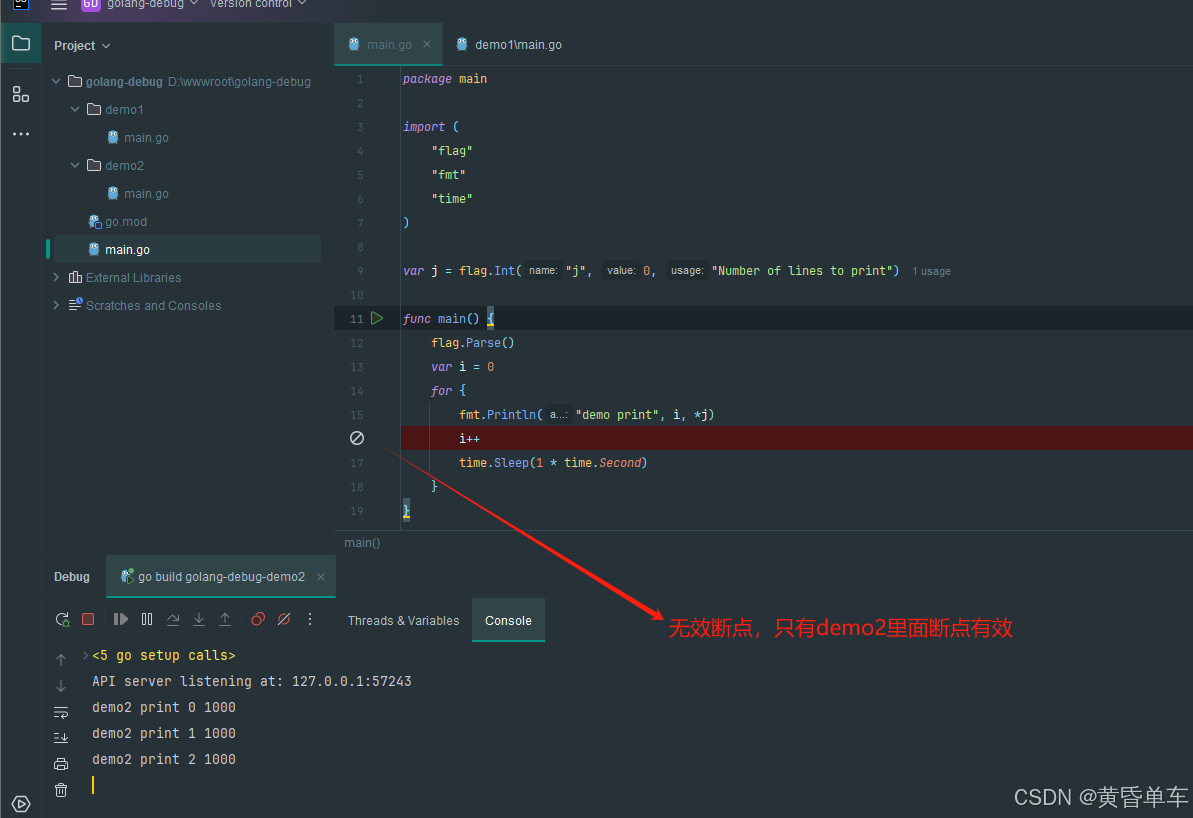Screen dimensions: 1193x818
Task: Switch to Threads & Variables tab
Action: tap(403, 621)
